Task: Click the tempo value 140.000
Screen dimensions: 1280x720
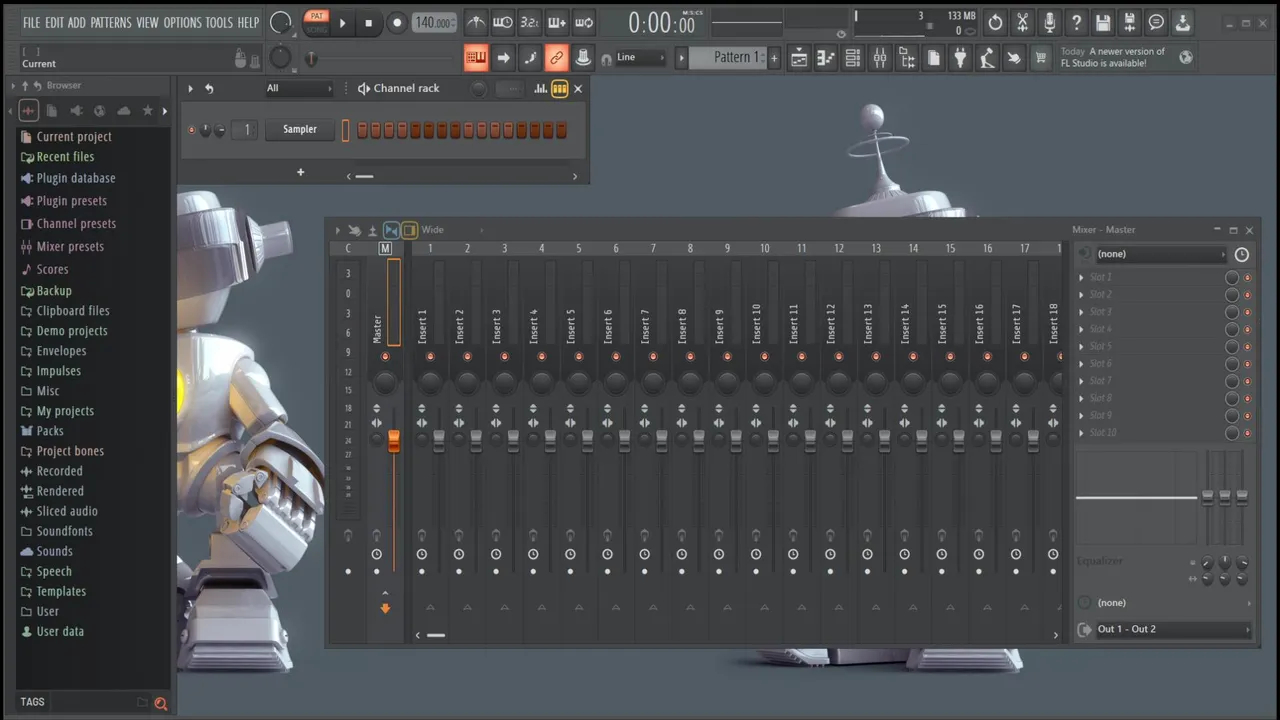Action: point(435,23)
